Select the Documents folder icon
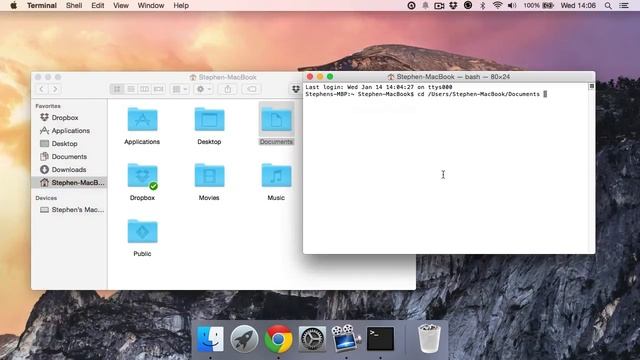The width and height of the screenshot is (640, 360). (276, 120)
